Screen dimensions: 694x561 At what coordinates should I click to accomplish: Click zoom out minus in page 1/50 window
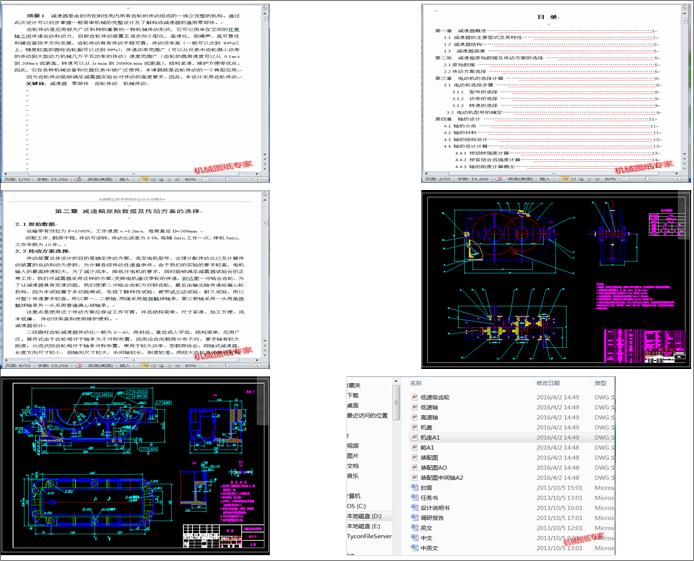click(x=206, y=179)
